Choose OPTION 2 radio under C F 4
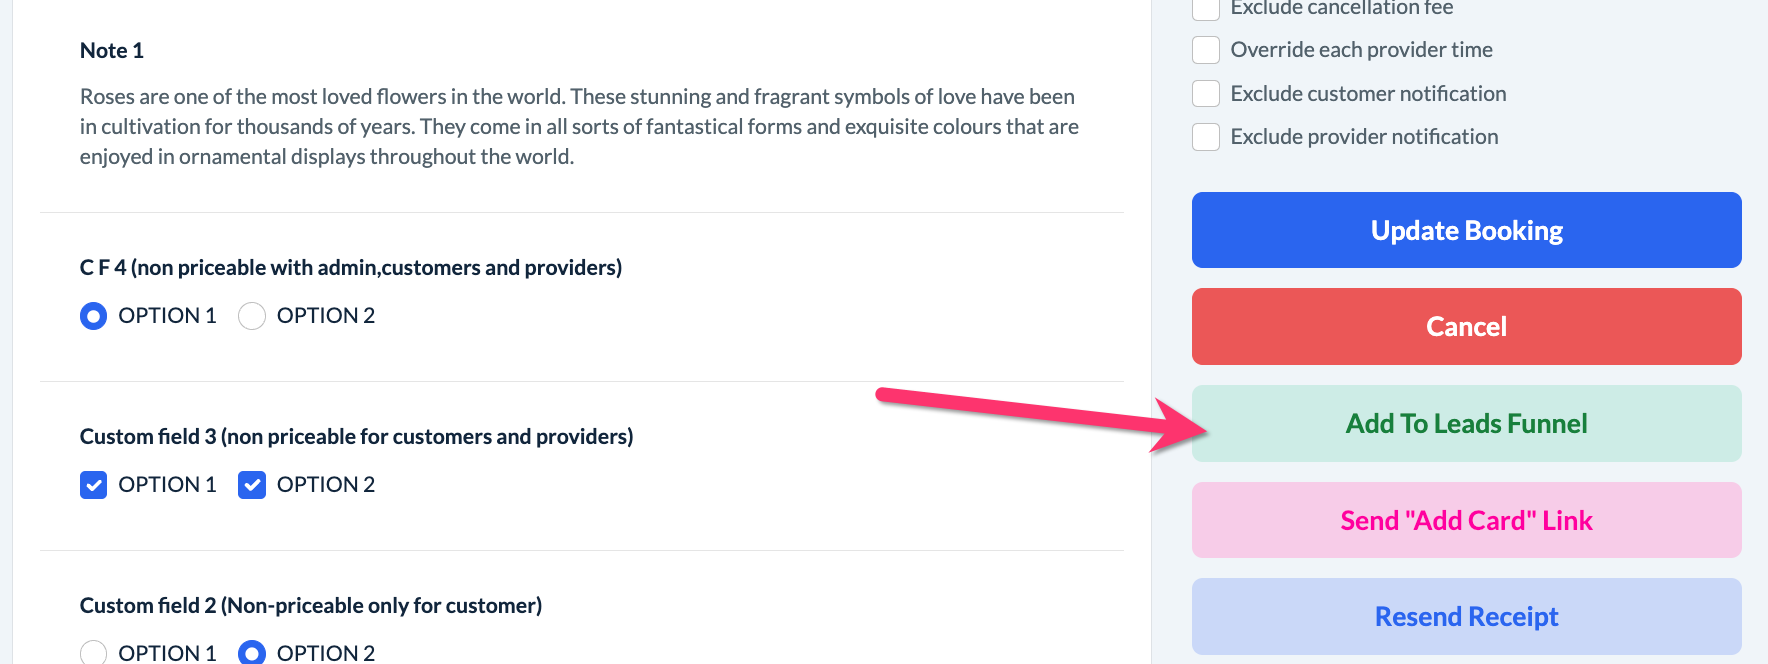The width and height of the screenshot is (1768, 664). (x=252, y=316)
